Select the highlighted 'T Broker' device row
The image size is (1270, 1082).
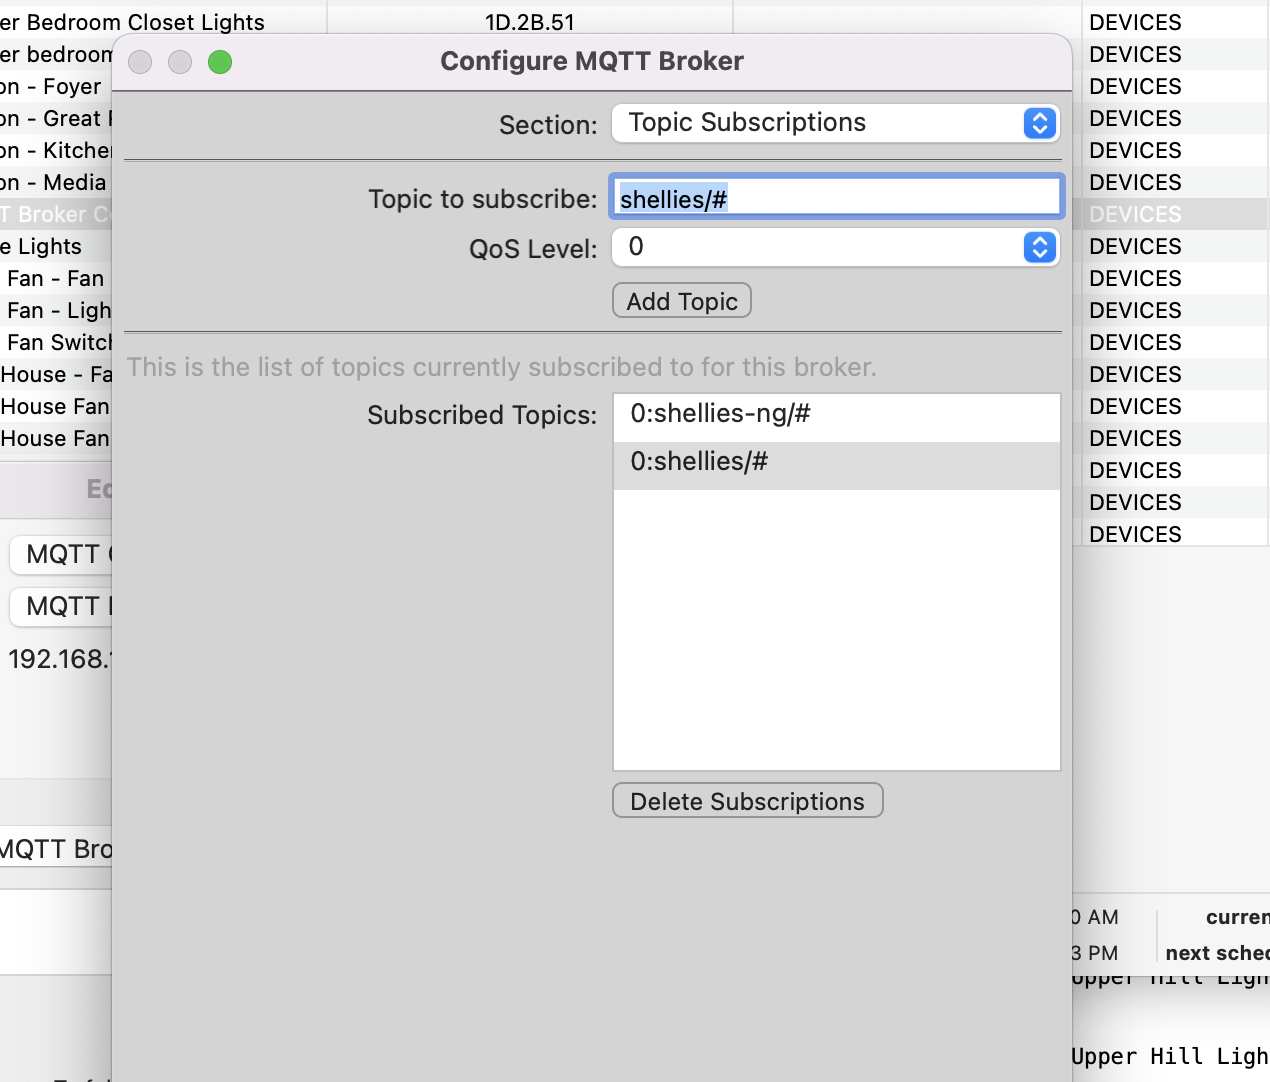coord(56,214)
